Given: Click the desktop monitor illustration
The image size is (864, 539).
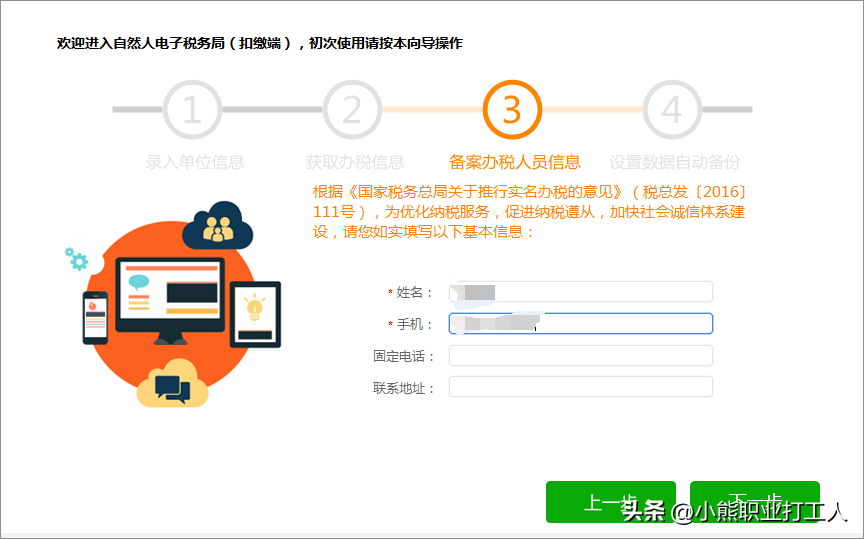Looking at the screenshot, I should (170, 300).
